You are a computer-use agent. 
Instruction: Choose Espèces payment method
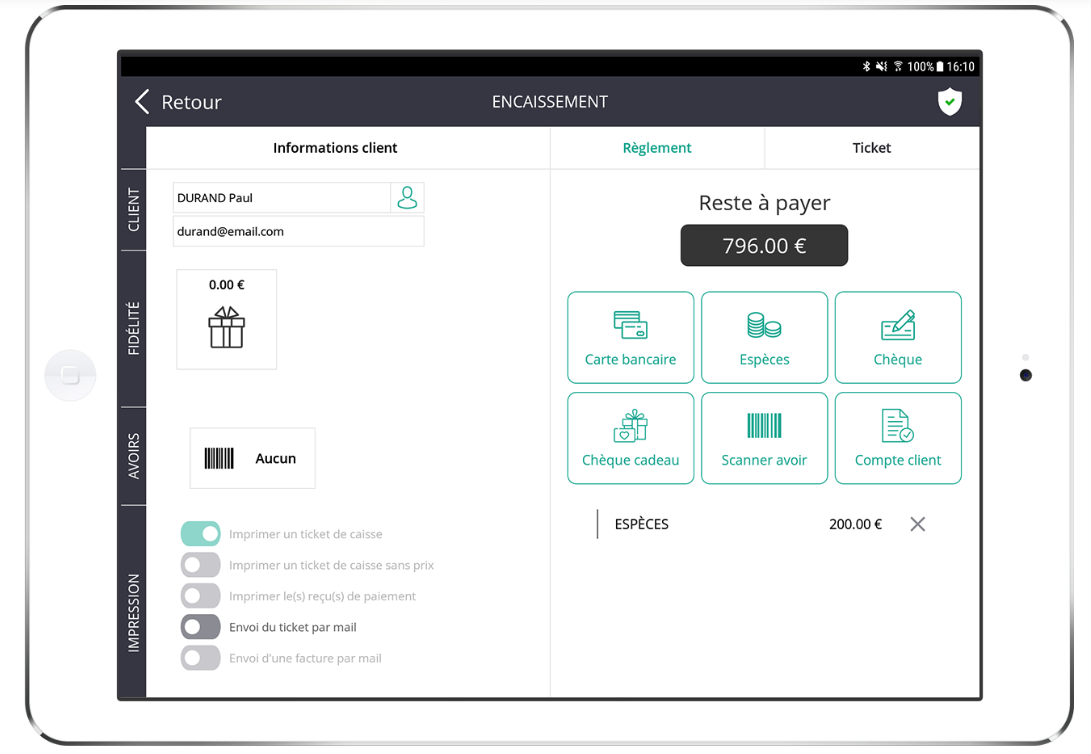click(x=764, y=337)
